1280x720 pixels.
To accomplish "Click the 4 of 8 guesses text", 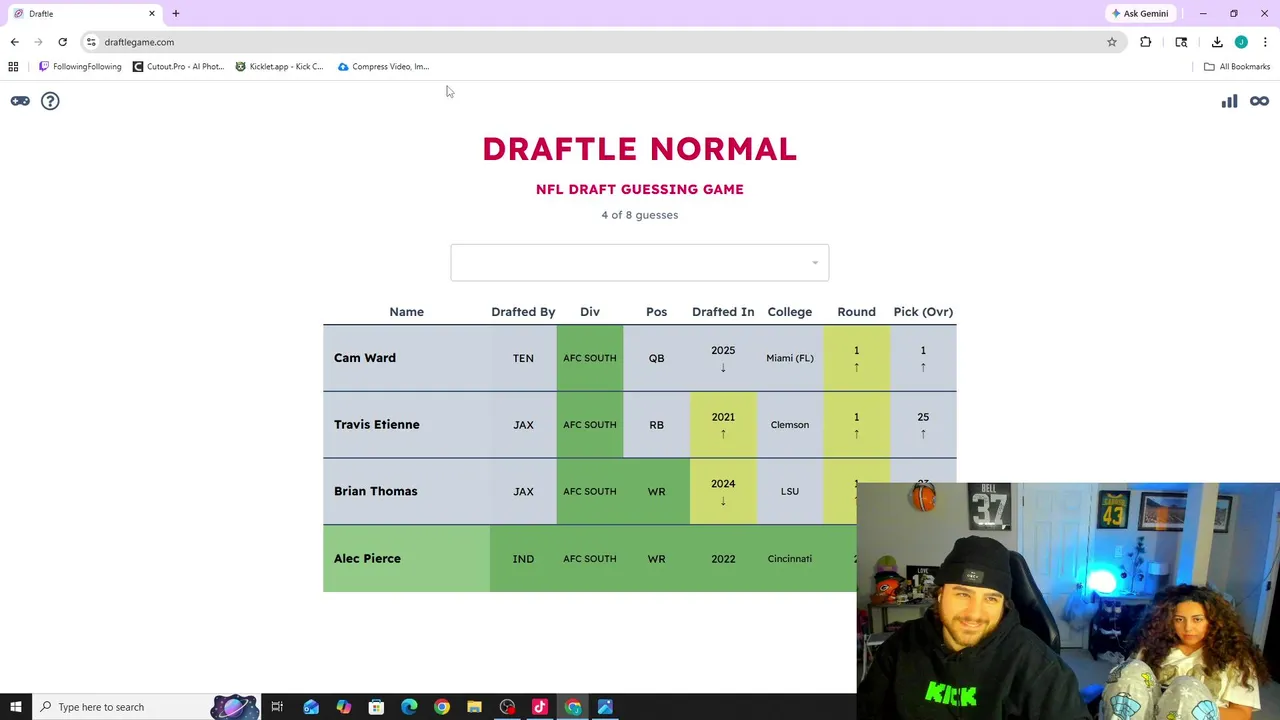I will click(640, 215).
